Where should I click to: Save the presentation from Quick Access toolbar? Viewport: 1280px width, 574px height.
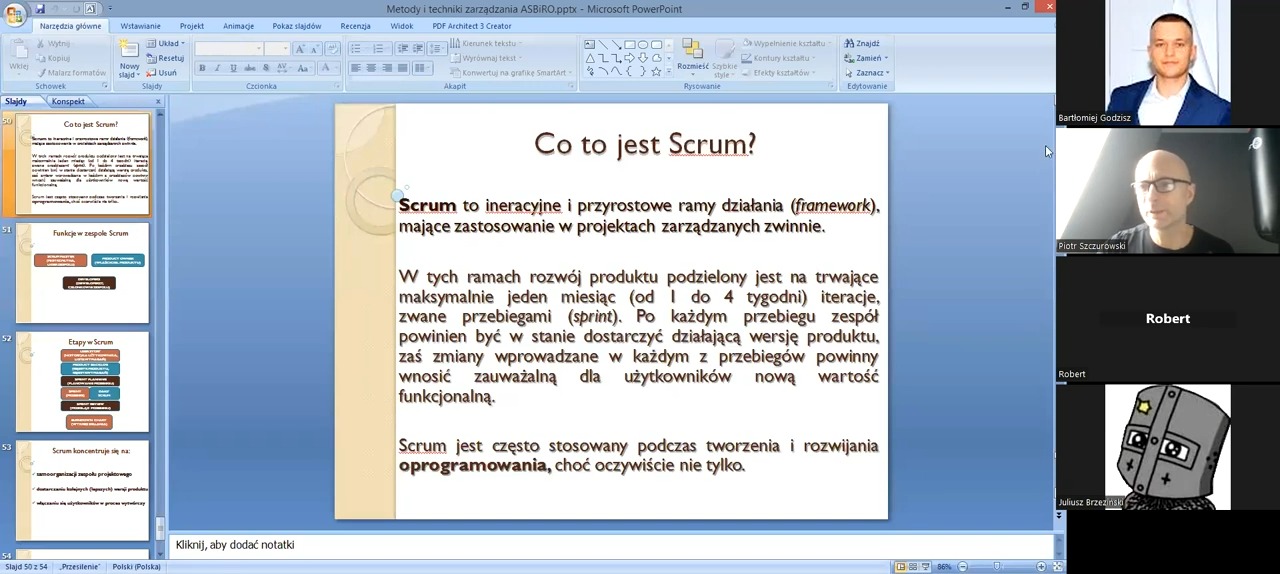click(x=41, y=8)
